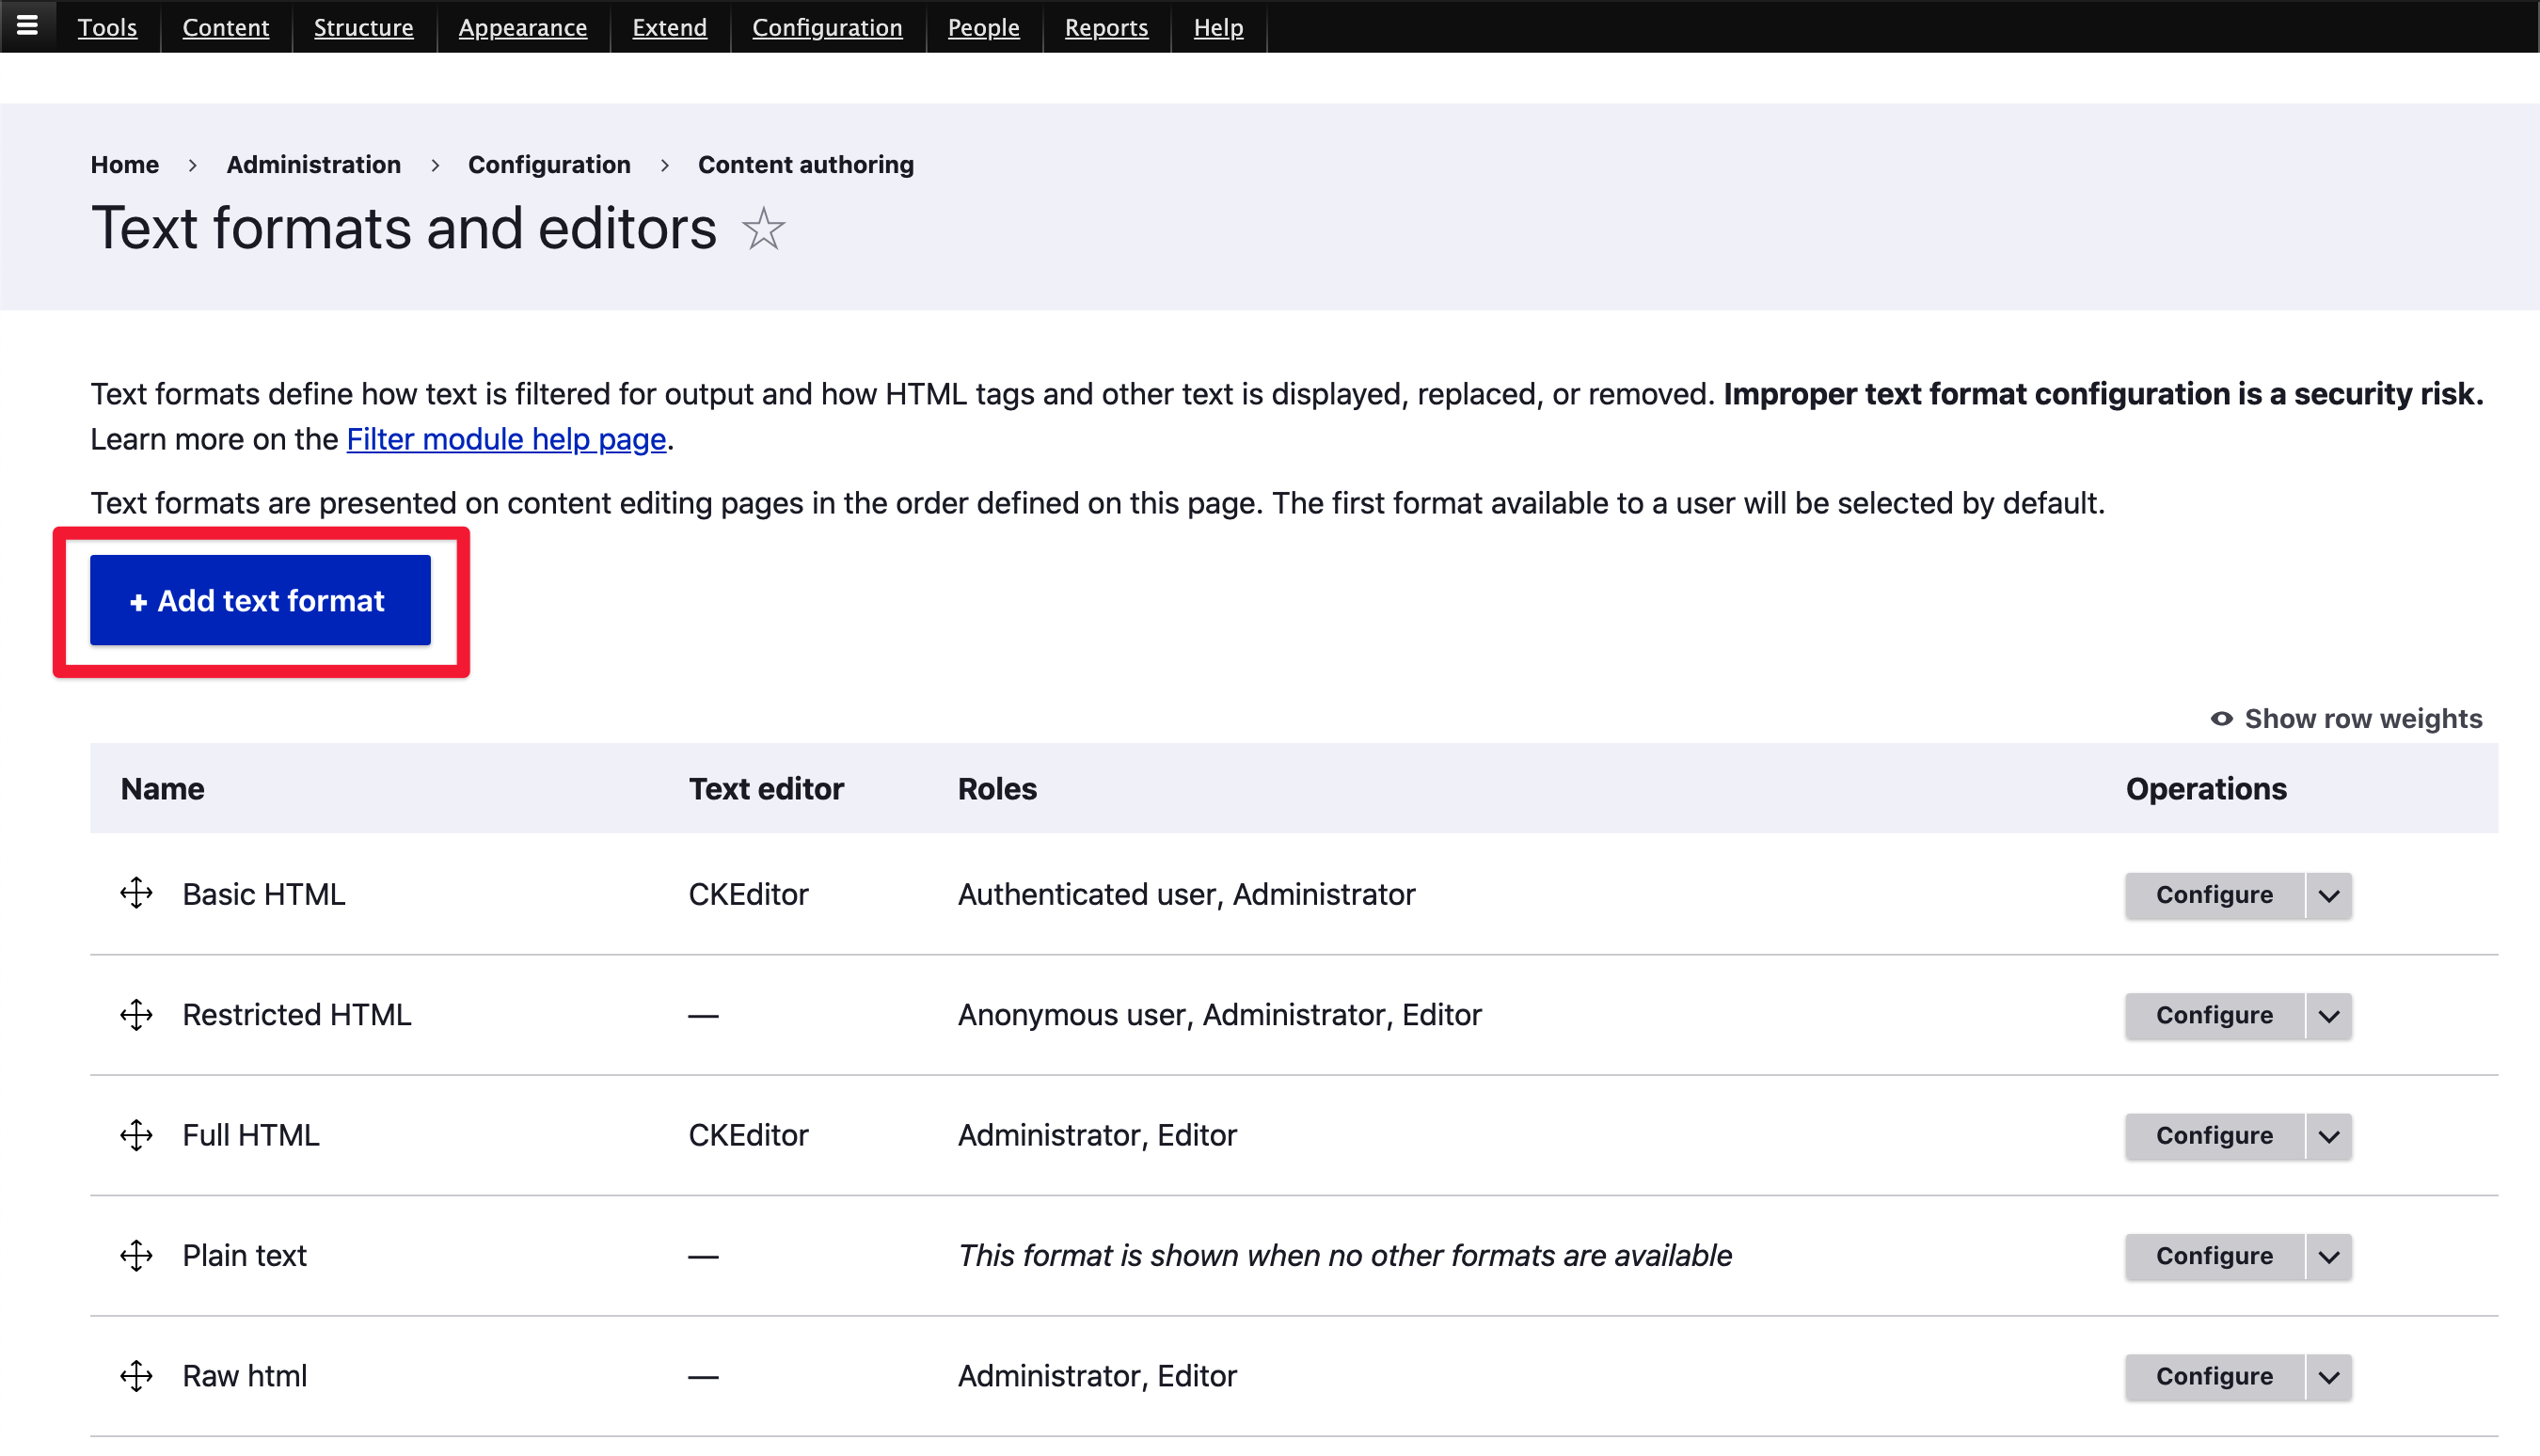
Task: Click the Basic HTML drag handle
Action: pos(136,893)
